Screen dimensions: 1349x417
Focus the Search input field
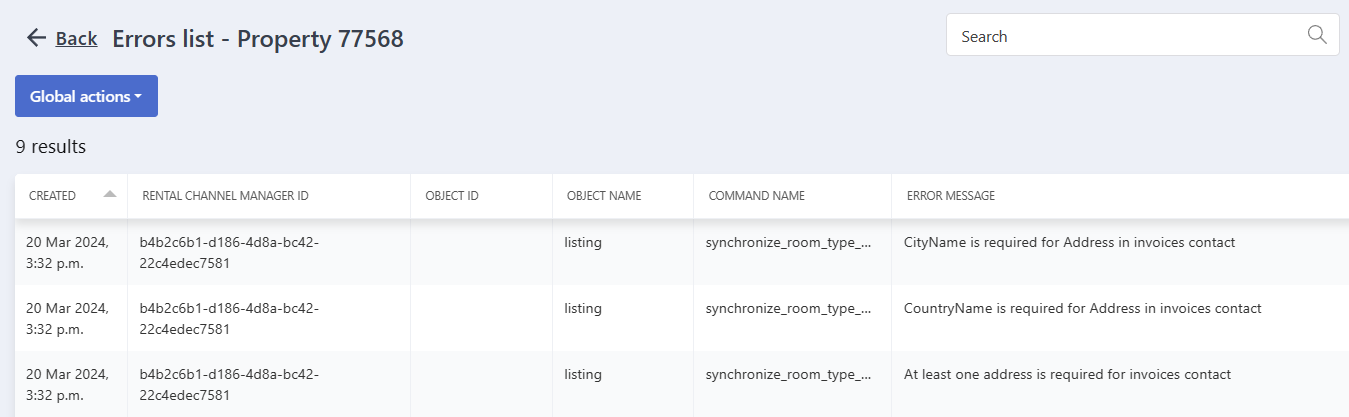1142,35
